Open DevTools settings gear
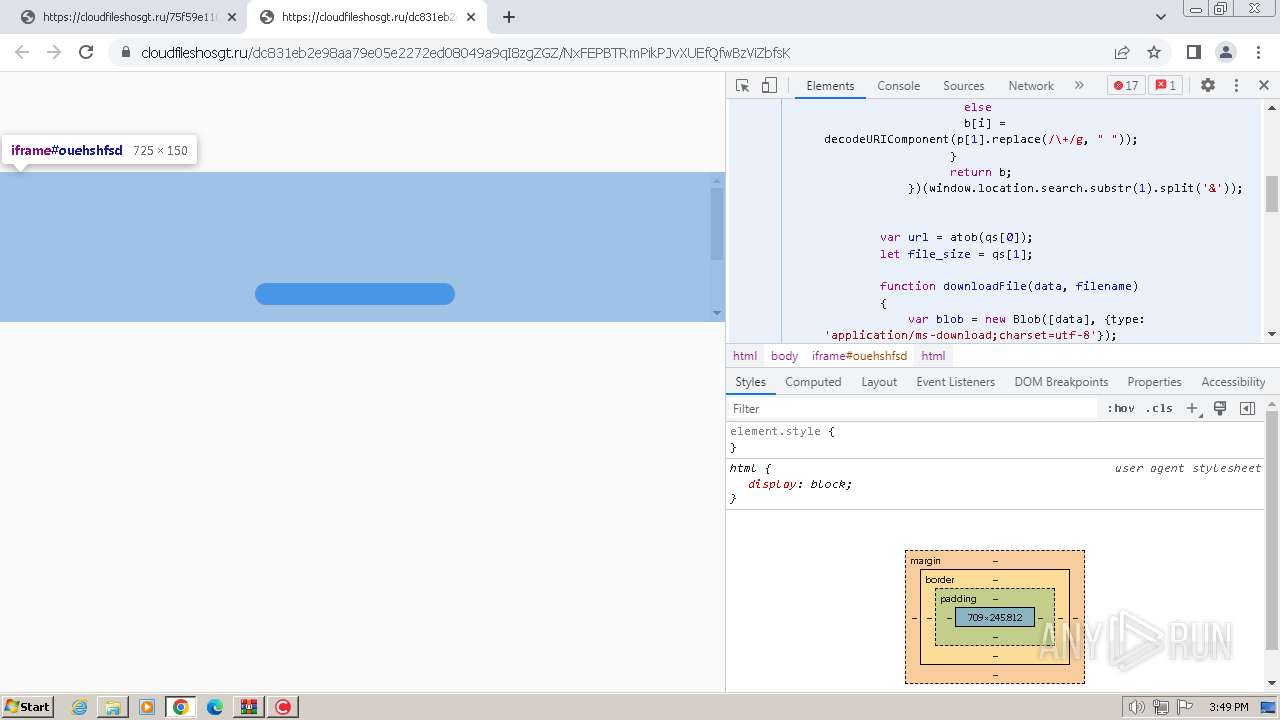This screenshot has width=1280, height=720. pos(1208,86)
